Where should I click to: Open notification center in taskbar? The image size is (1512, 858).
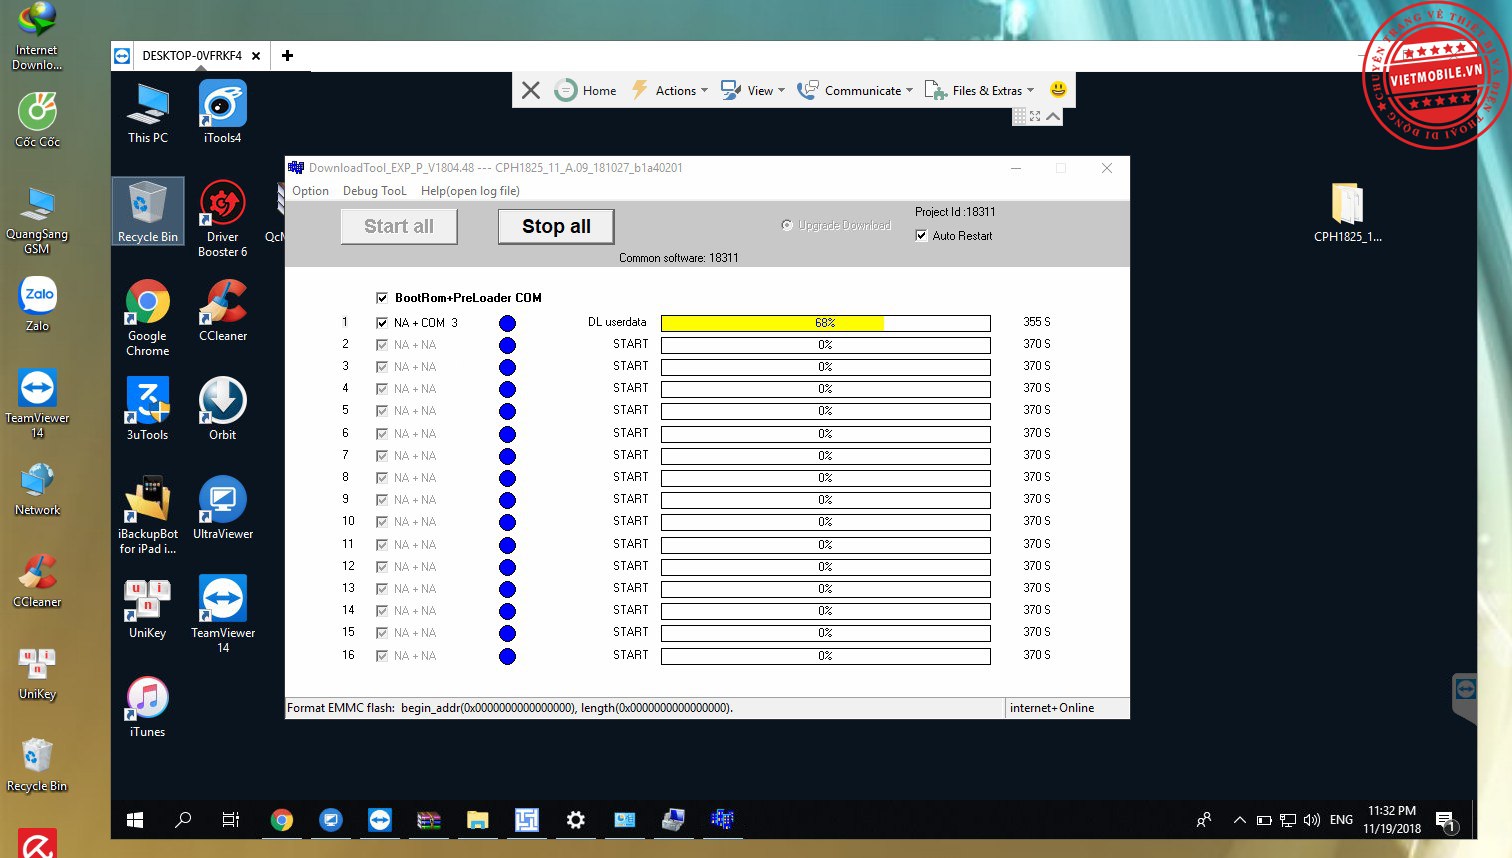(x=1446, y=821)
